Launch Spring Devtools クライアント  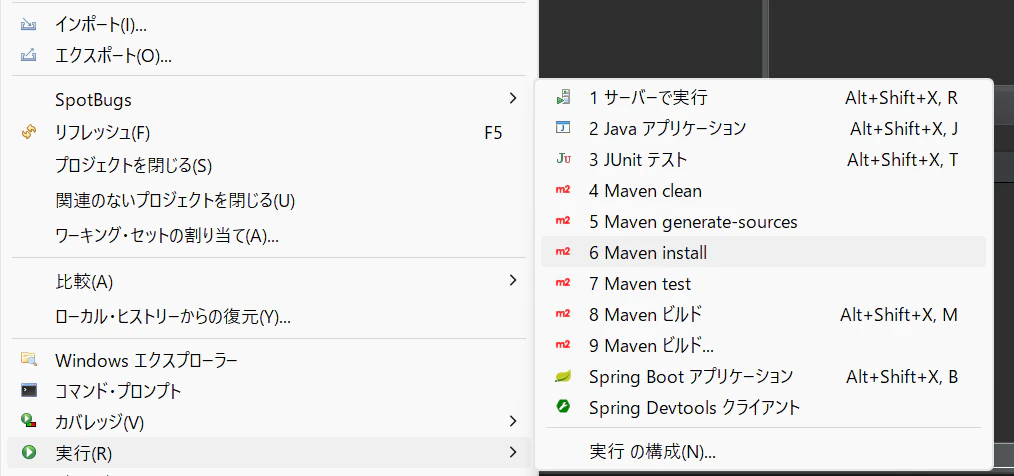tap(764, 407)
